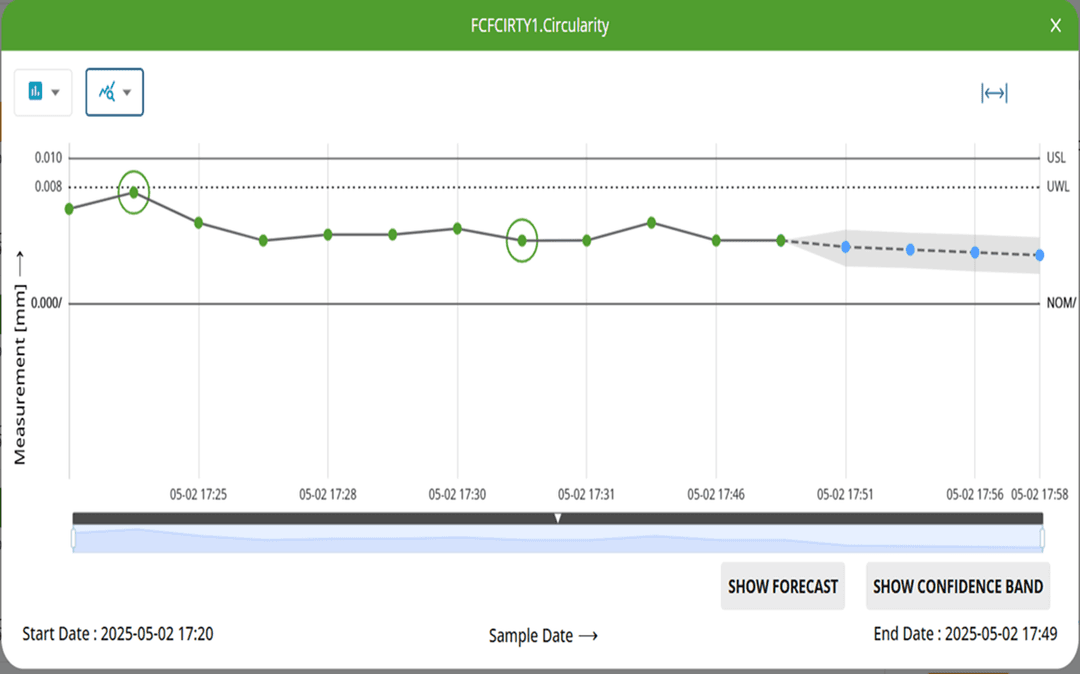The image size is (1080, 674).
Task: Click the USL limit label
Action: (x=1056, y=158)
